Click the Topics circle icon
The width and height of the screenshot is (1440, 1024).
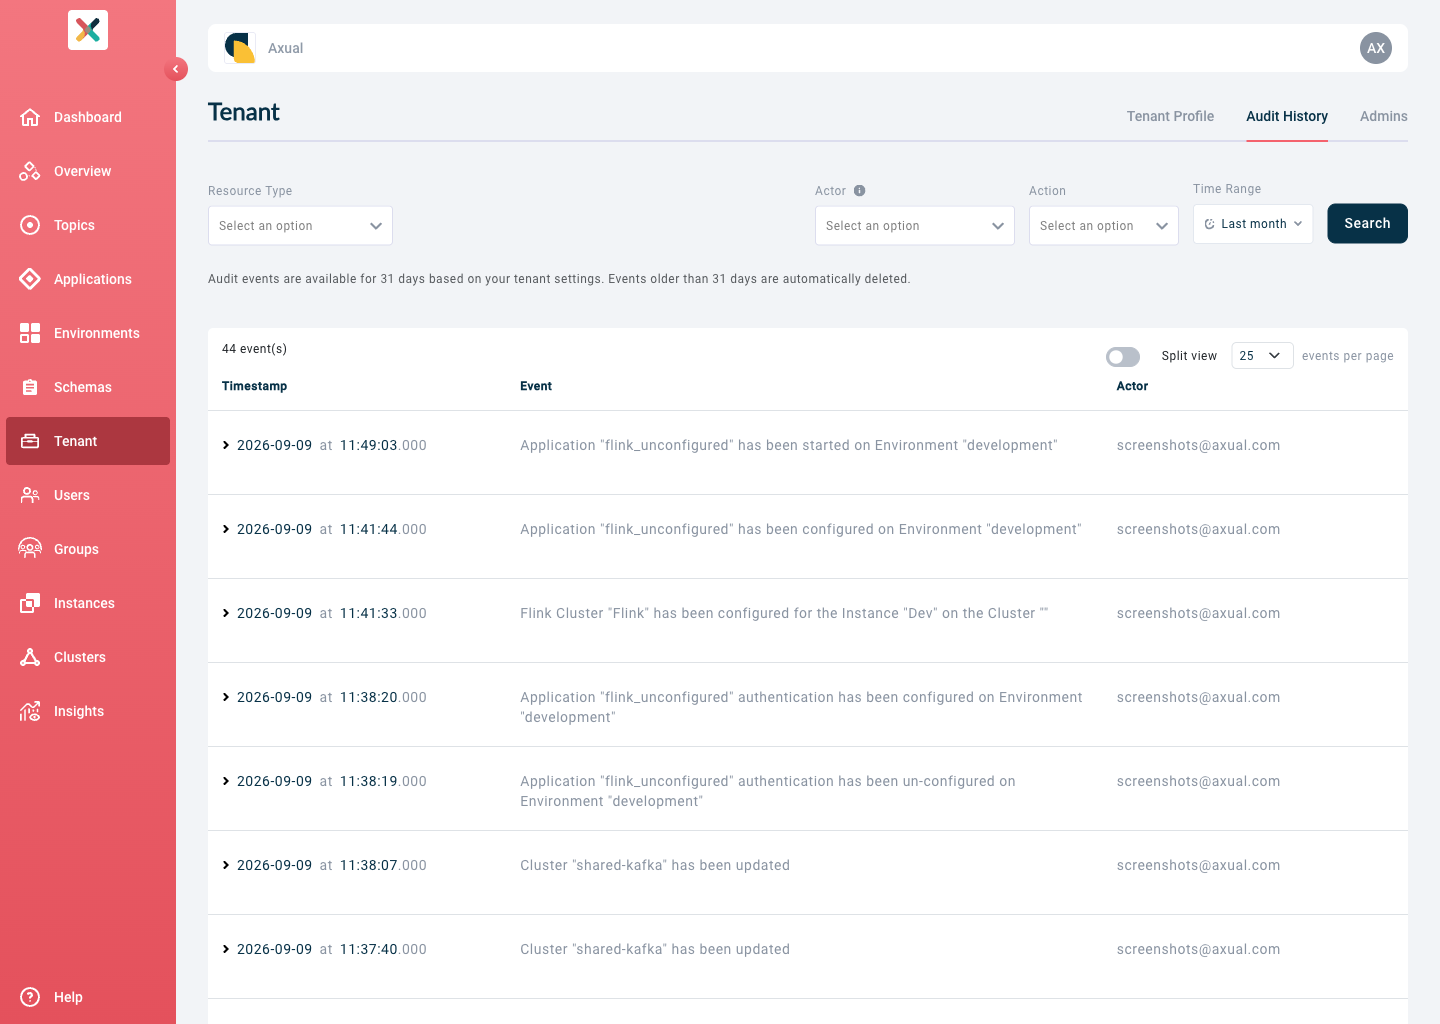coord(30,225)
